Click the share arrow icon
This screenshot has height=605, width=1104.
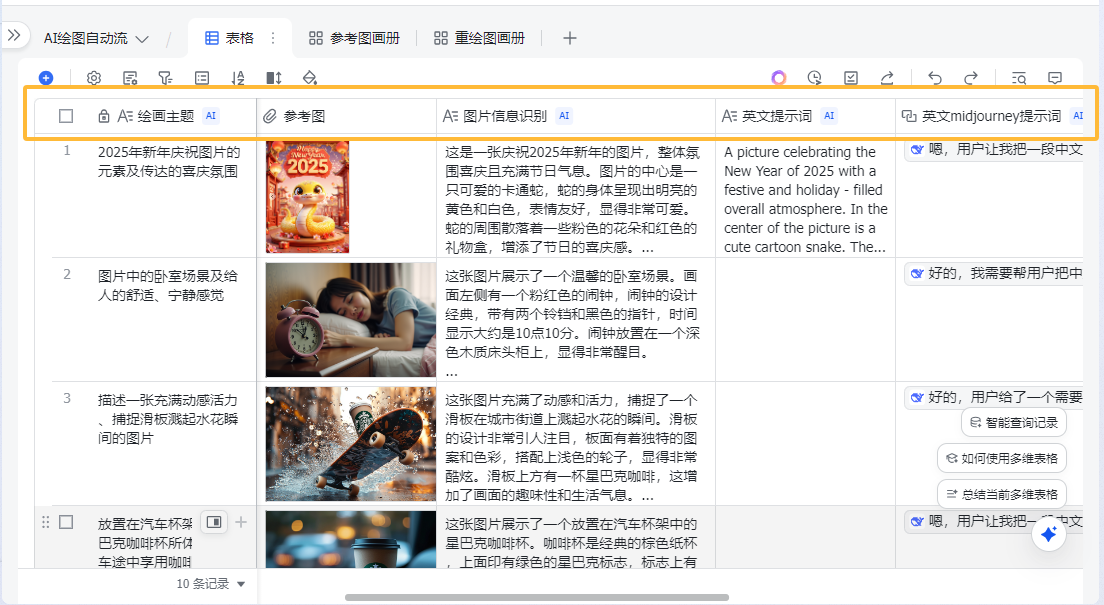887,78
